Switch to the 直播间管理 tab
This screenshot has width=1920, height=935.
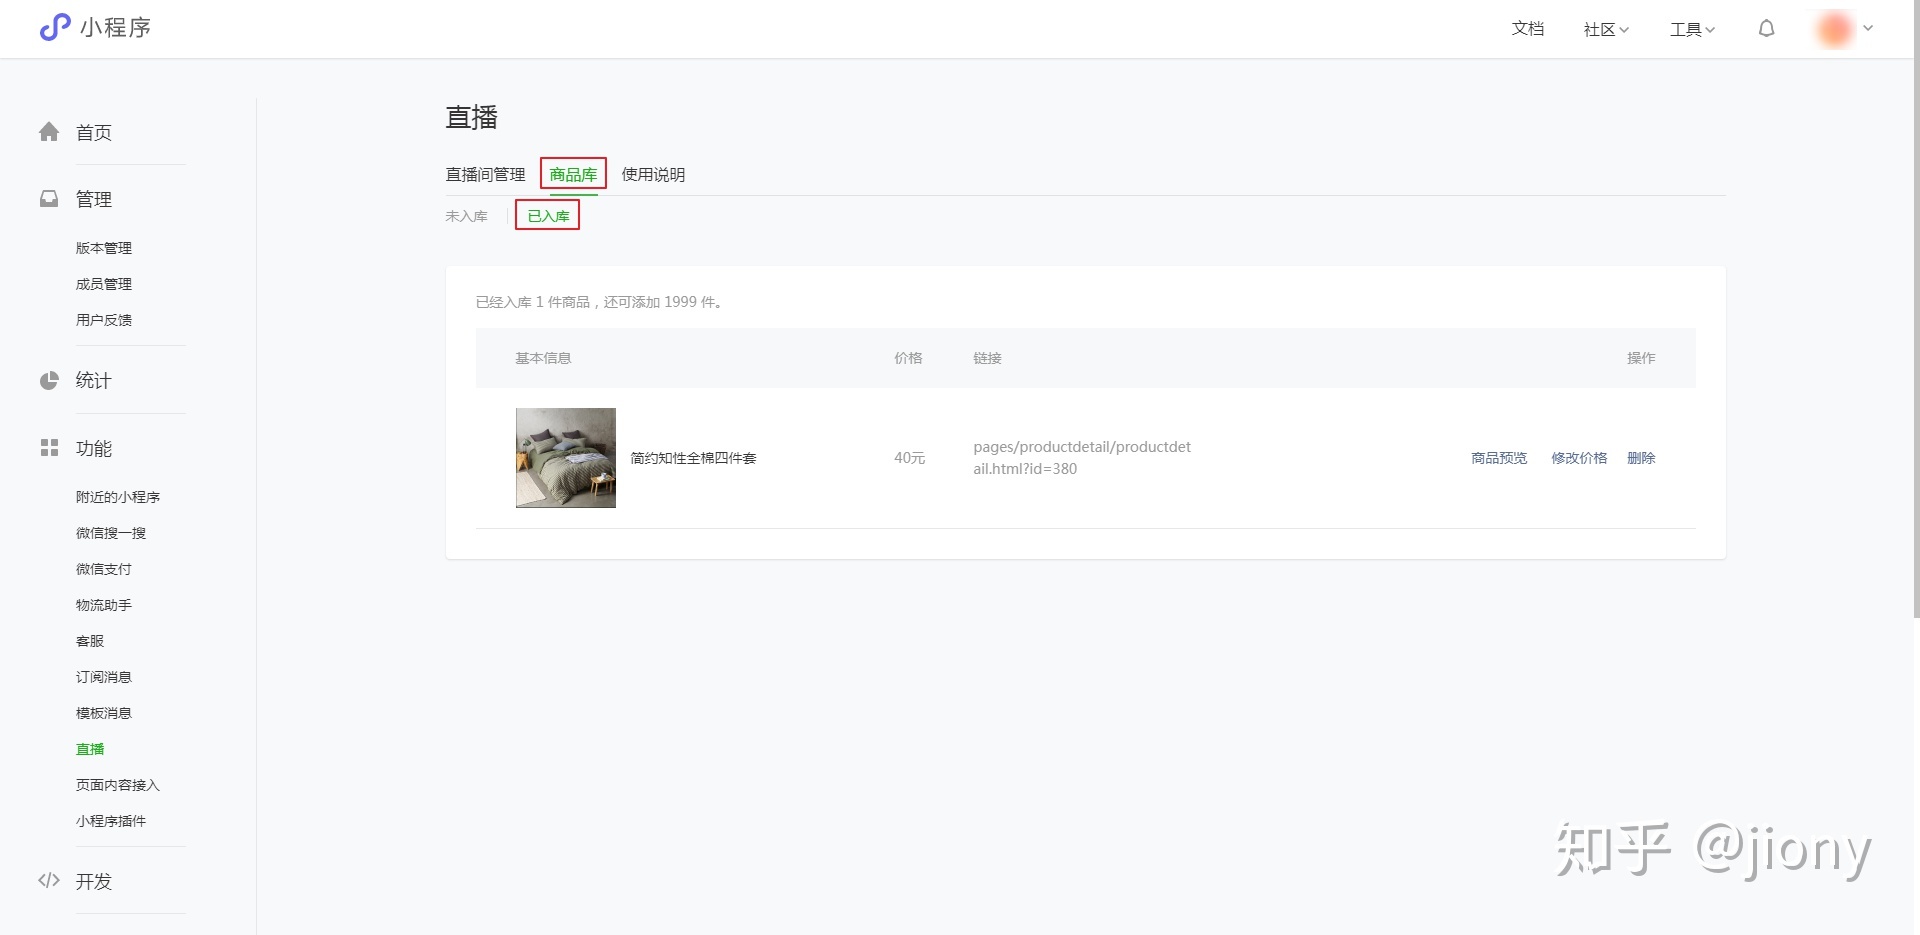click(x=485, y=174)
